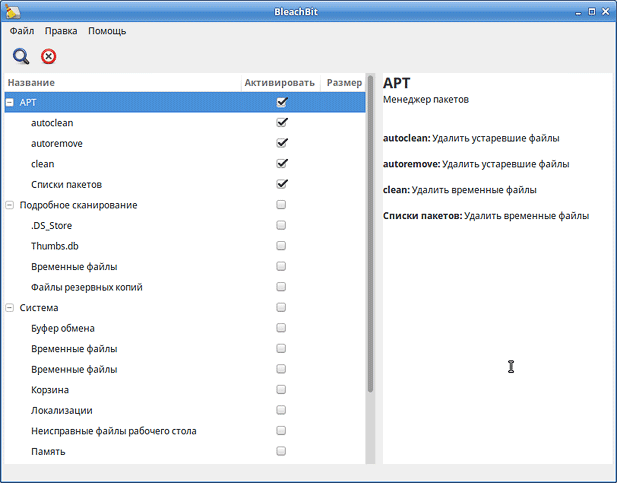The height and width of the screenshot is (483, 617).
Task: Enable the Файлы резервных копий checkbox
Action: (x=281, y=287)
